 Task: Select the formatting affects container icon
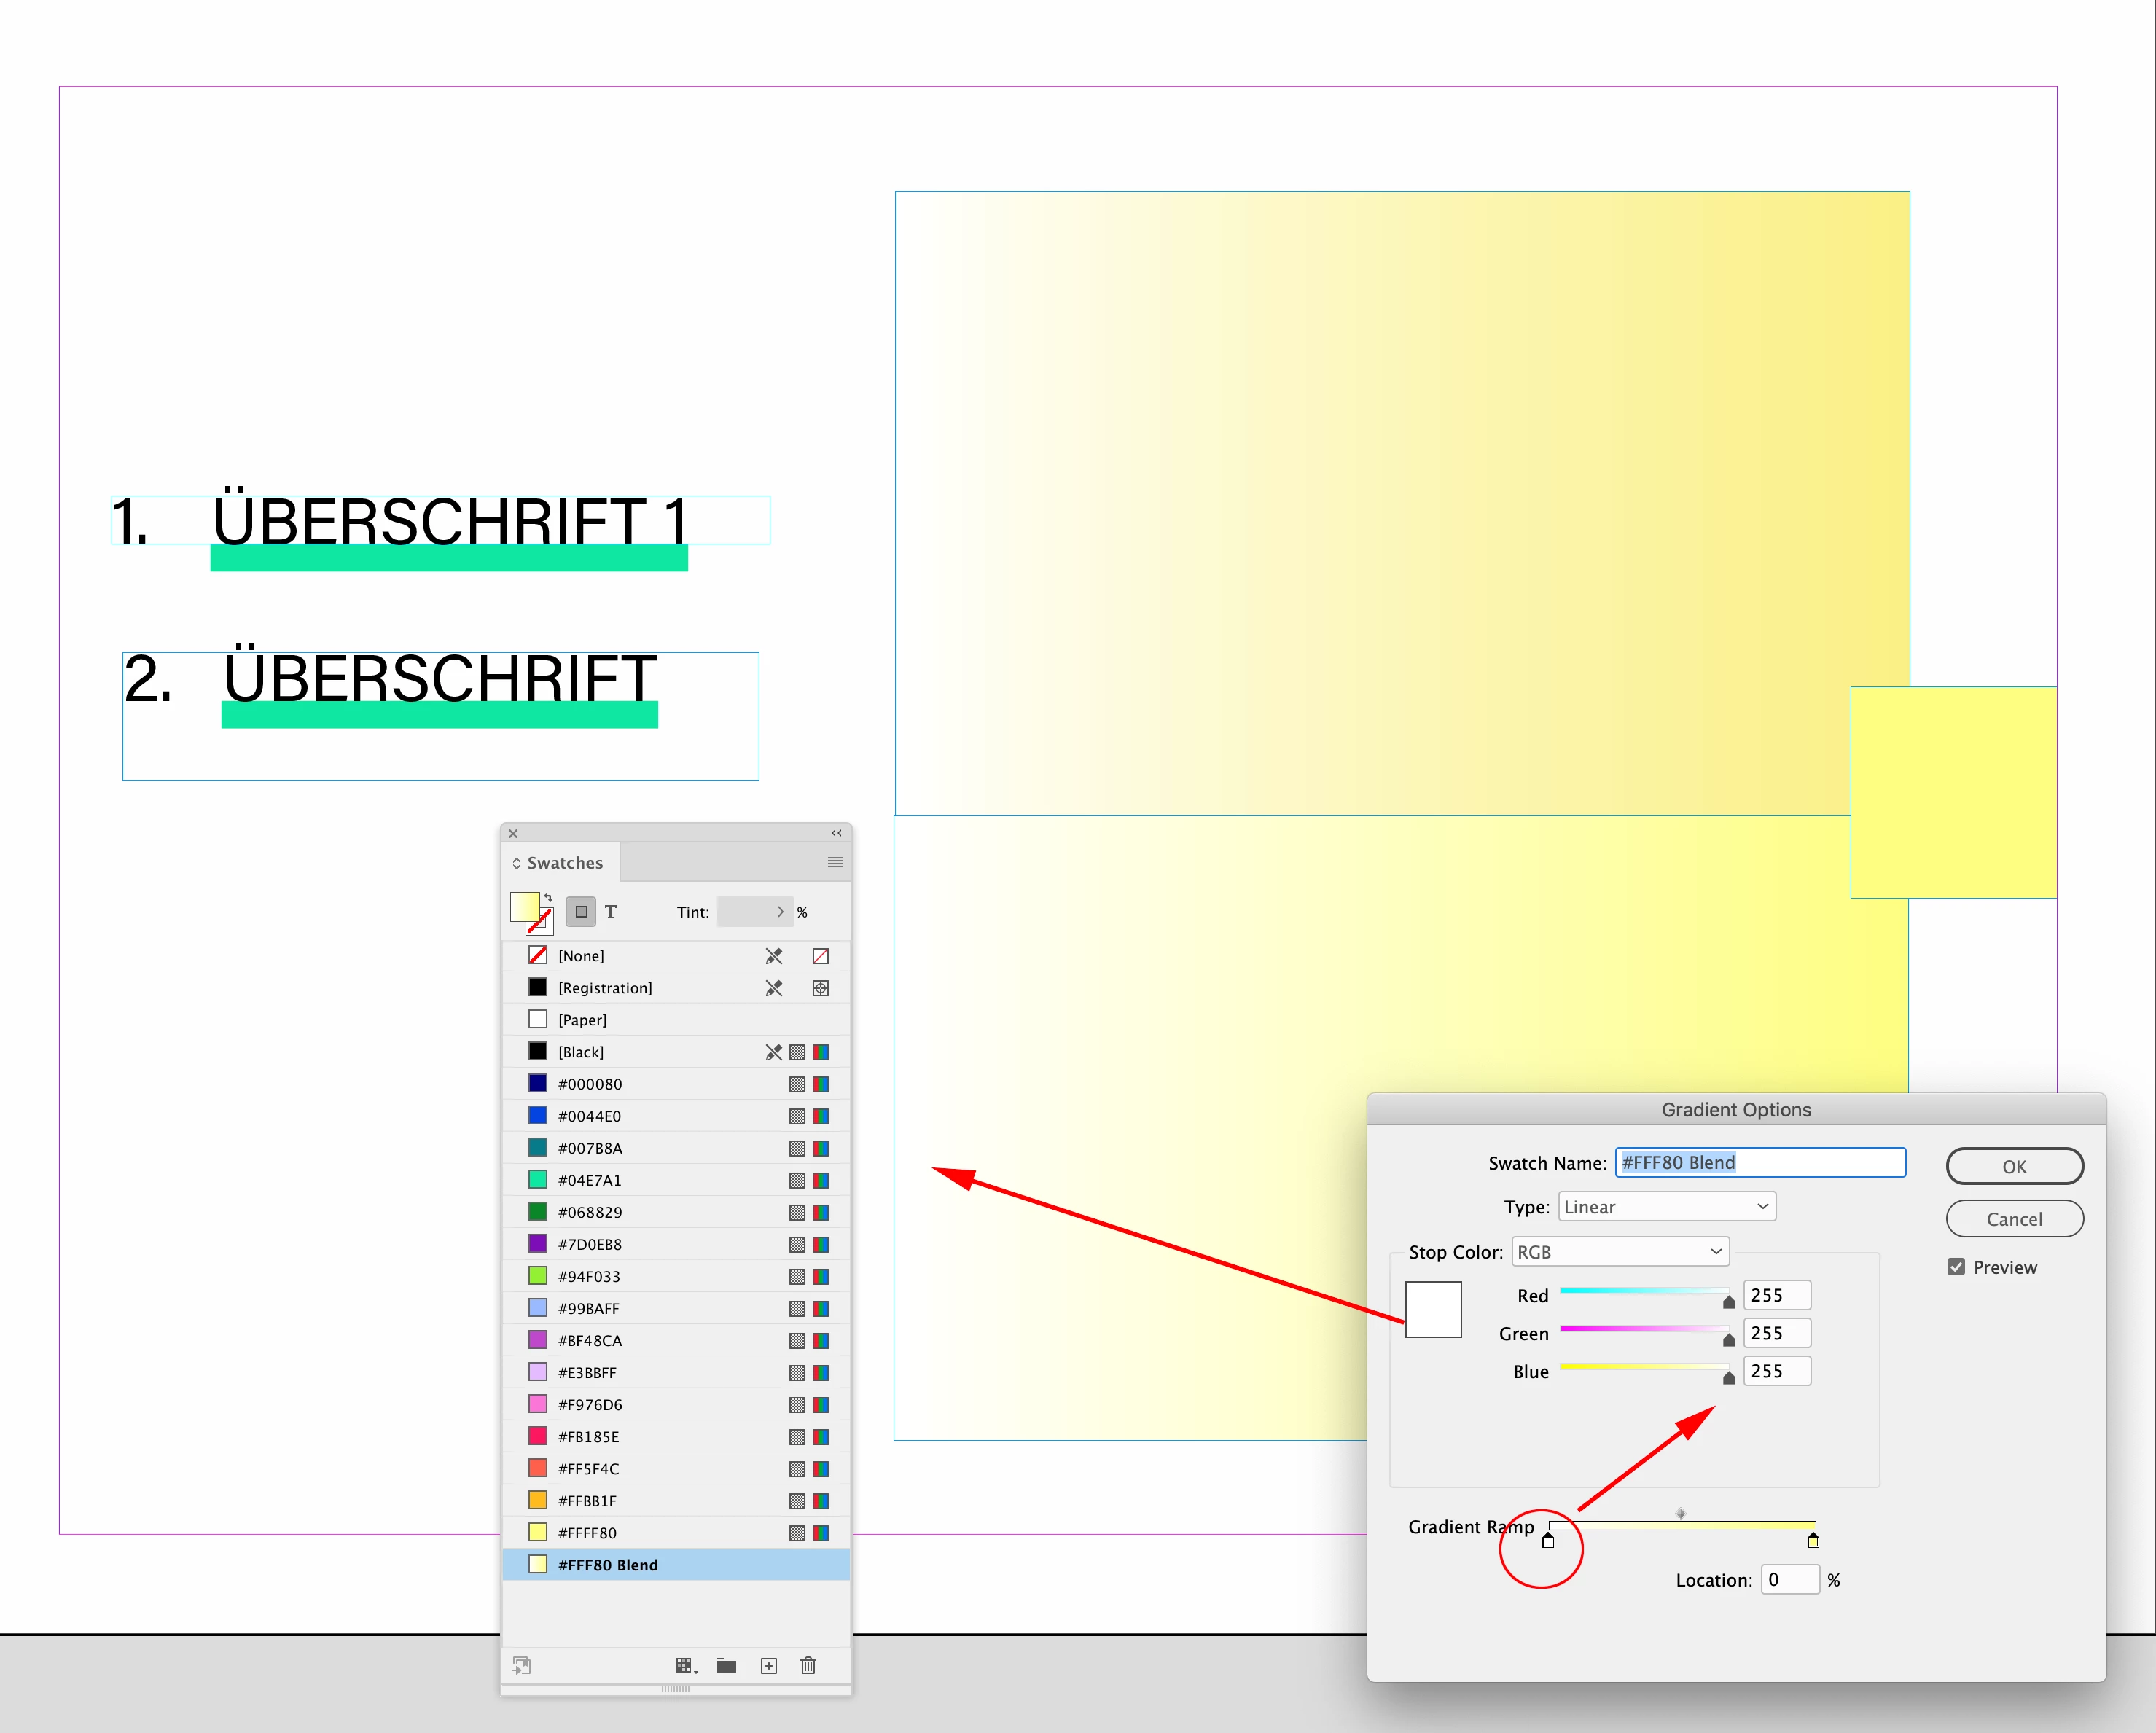581,912
